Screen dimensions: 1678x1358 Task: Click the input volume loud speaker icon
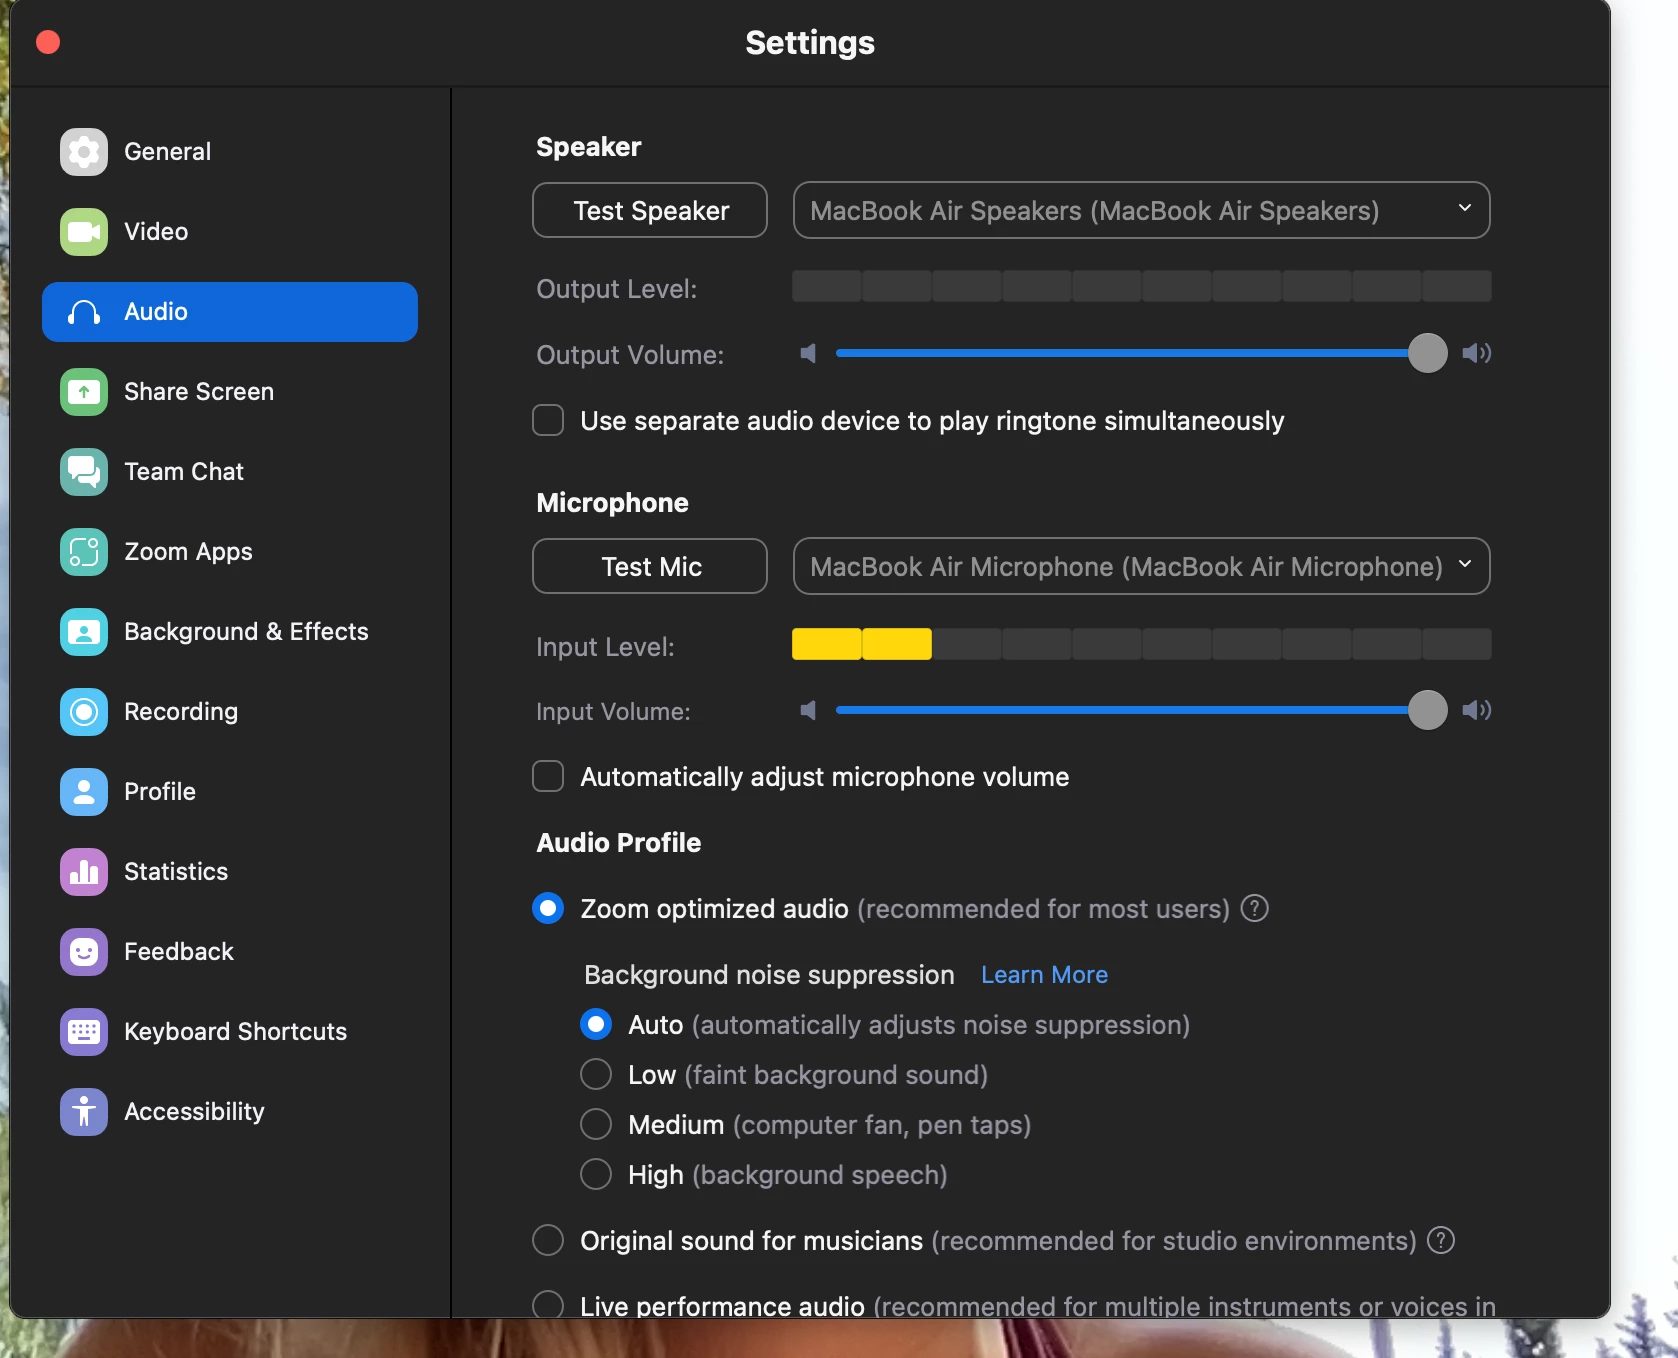1477,710
